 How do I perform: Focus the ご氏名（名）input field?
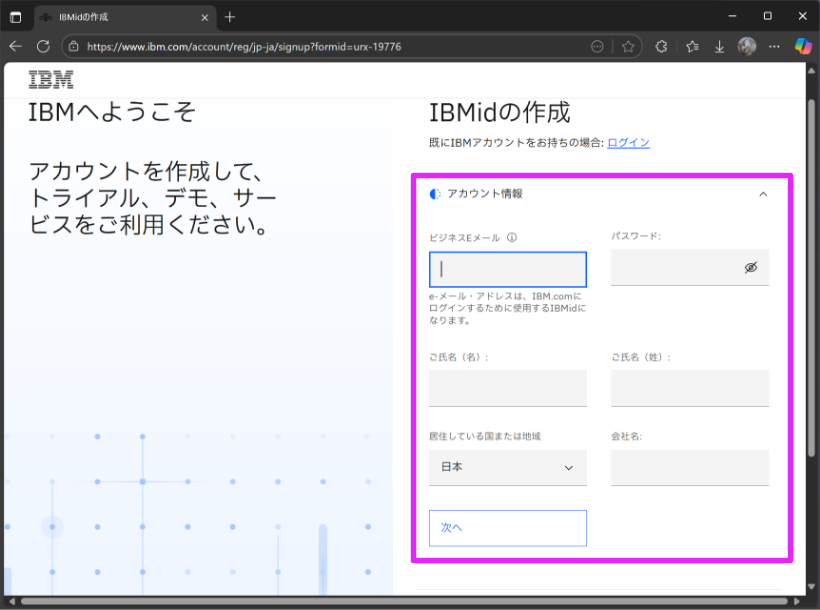pyautogui.click(x=508, y=388)
